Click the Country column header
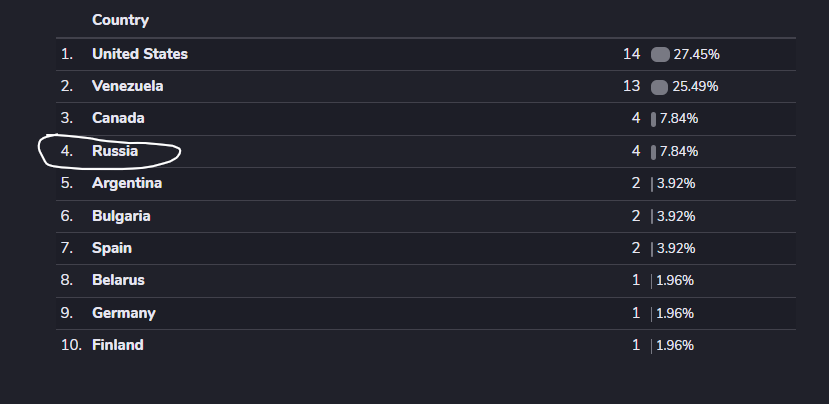This screenshot has width=829, height=404. click(x=120, y=20)
